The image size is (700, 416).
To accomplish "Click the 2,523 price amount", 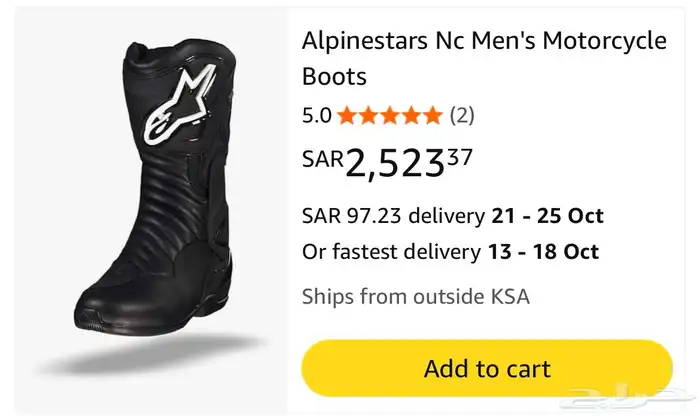I will pos(394,163).
